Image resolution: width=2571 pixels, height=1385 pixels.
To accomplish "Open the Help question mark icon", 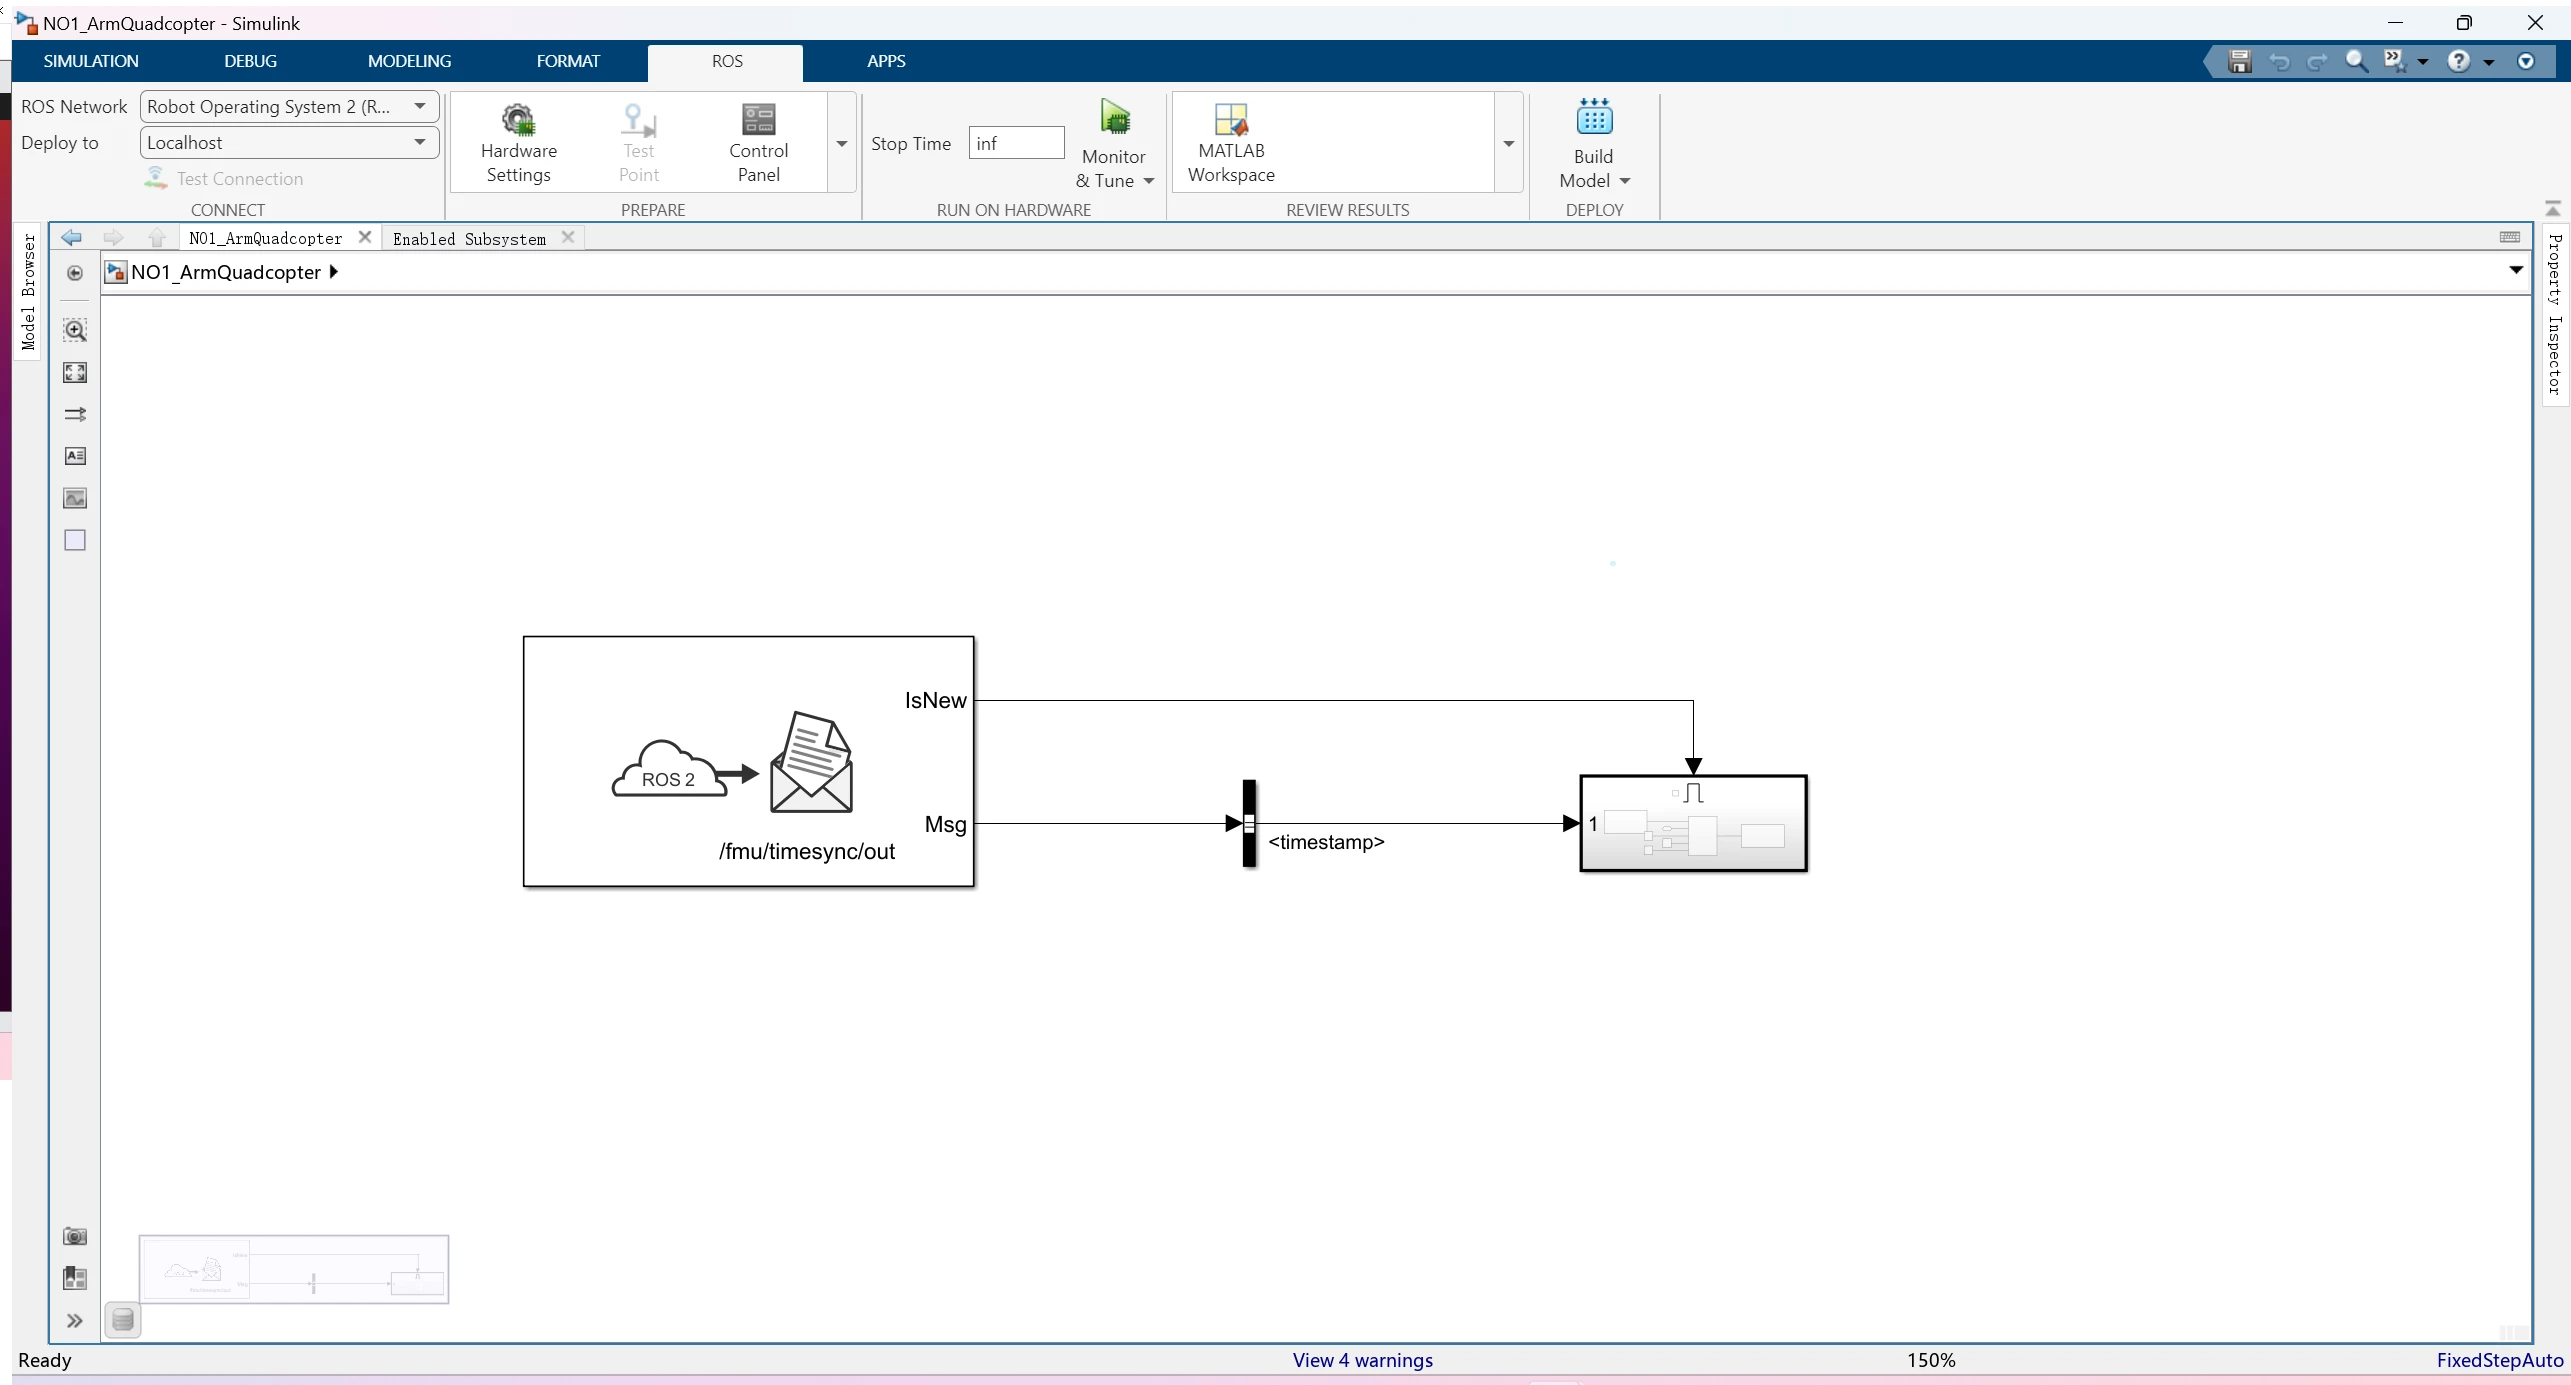I will (2458, 61).
